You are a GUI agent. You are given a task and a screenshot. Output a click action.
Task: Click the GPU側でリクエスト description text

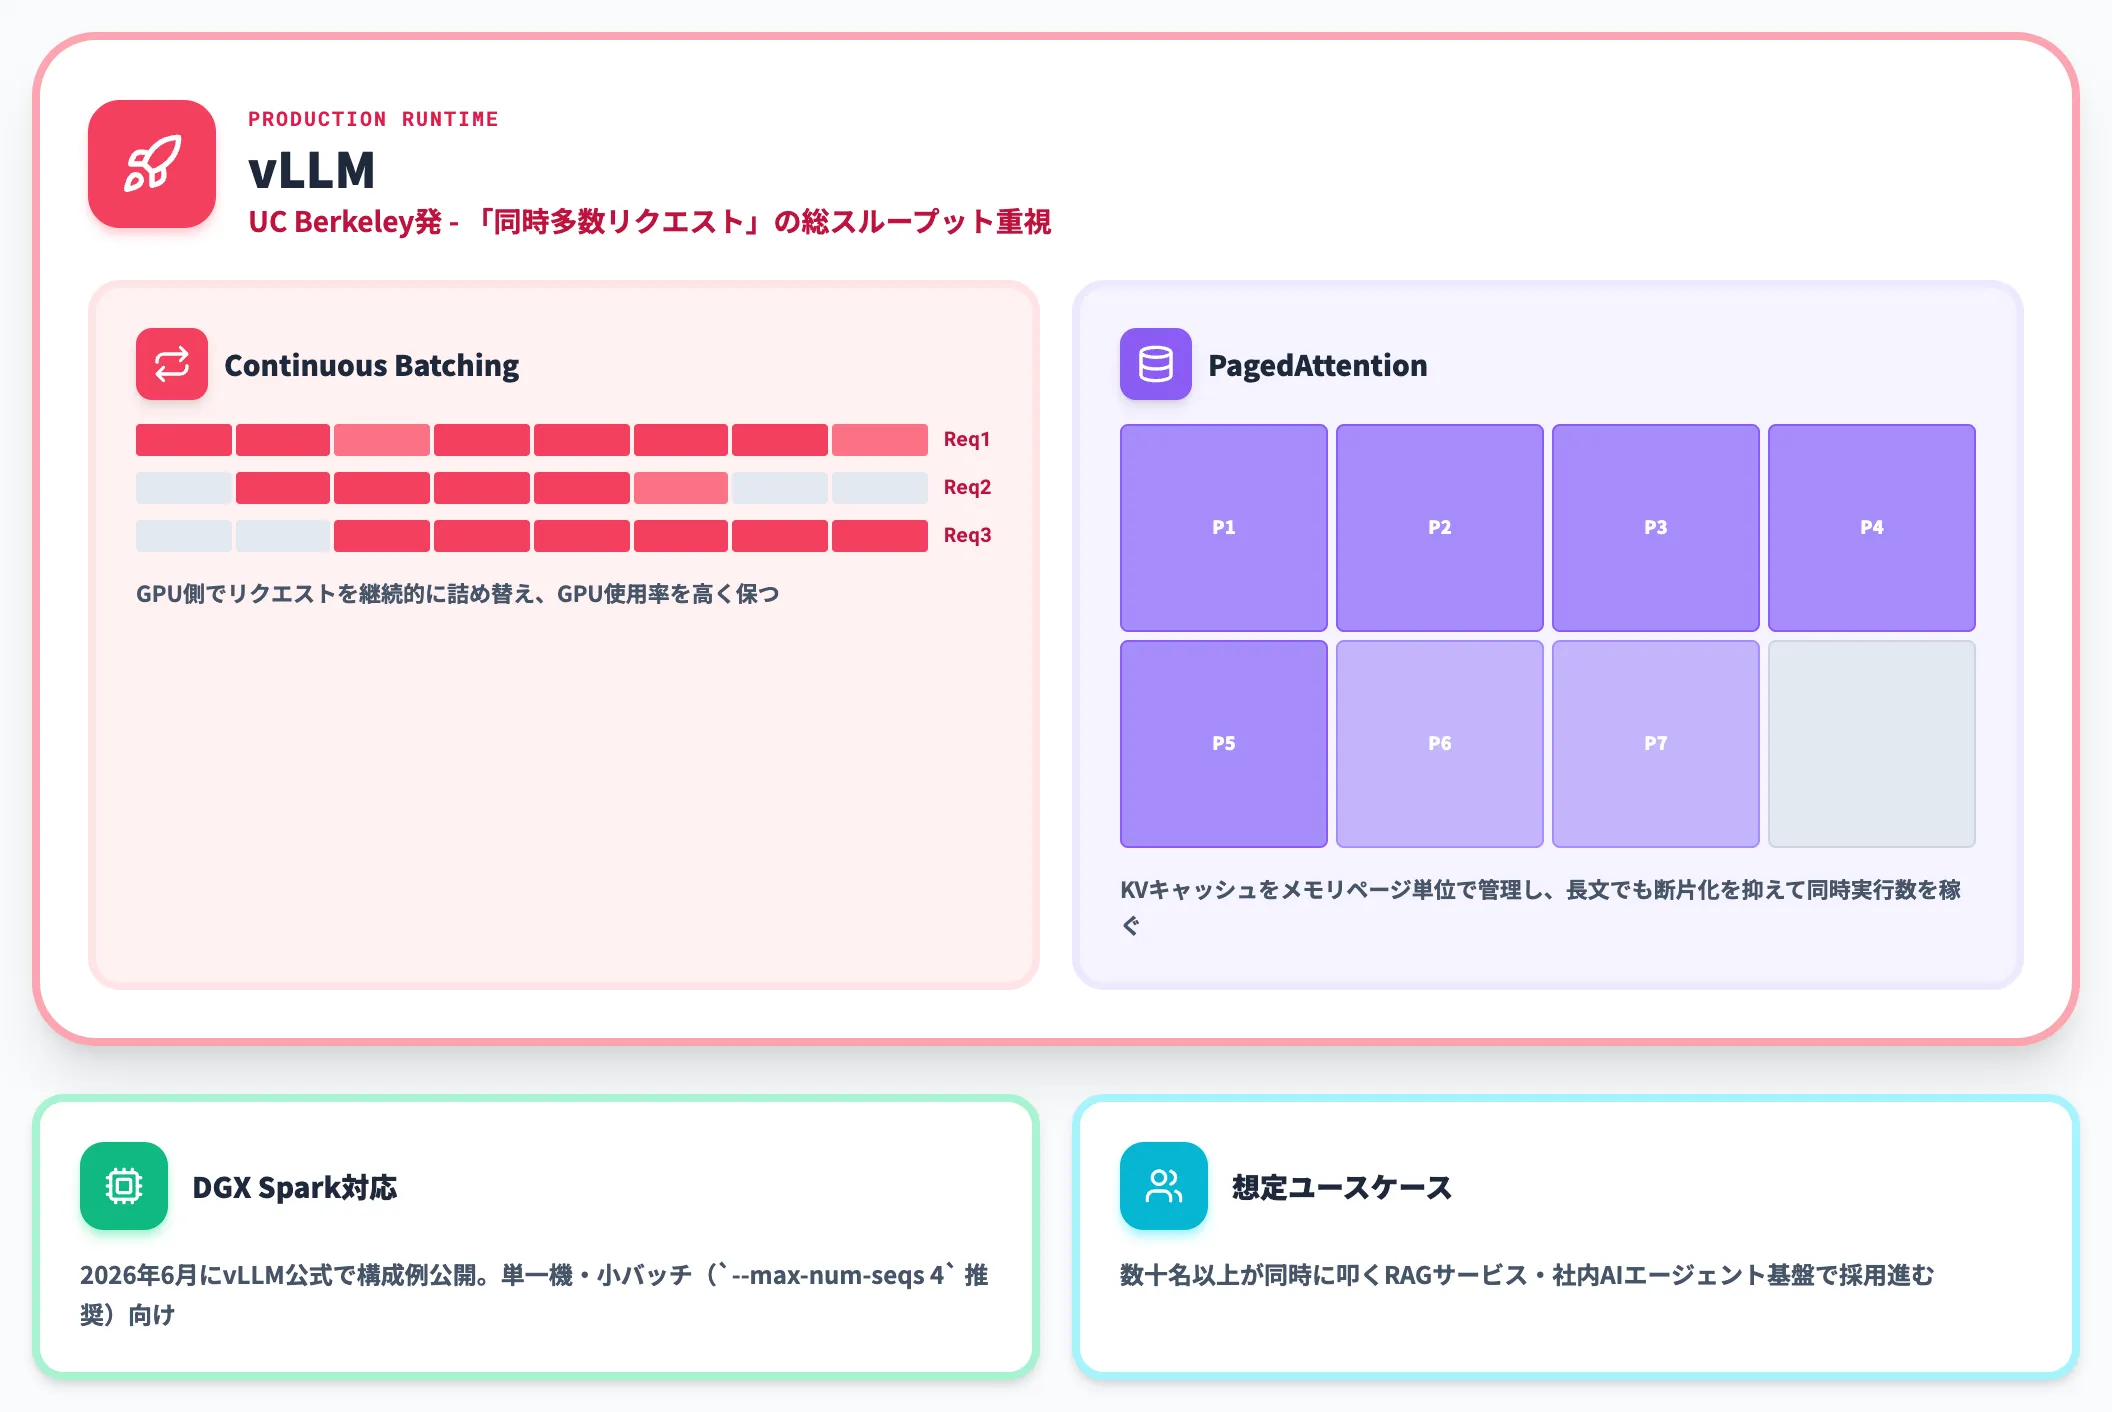coord(458,594)
